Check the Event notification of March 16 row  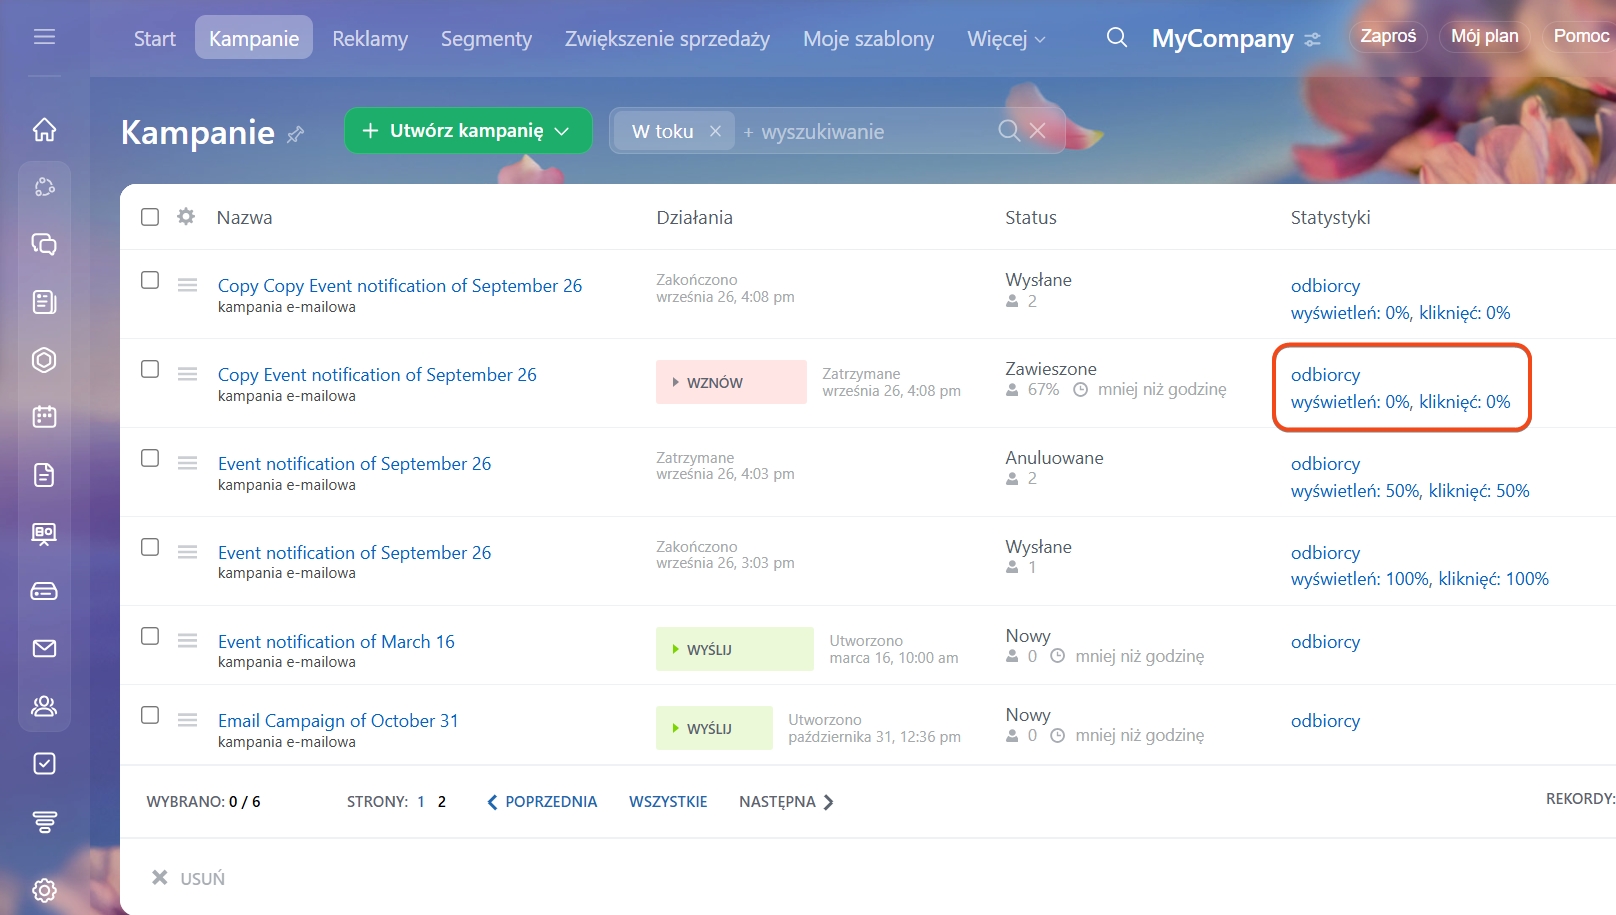150,636
